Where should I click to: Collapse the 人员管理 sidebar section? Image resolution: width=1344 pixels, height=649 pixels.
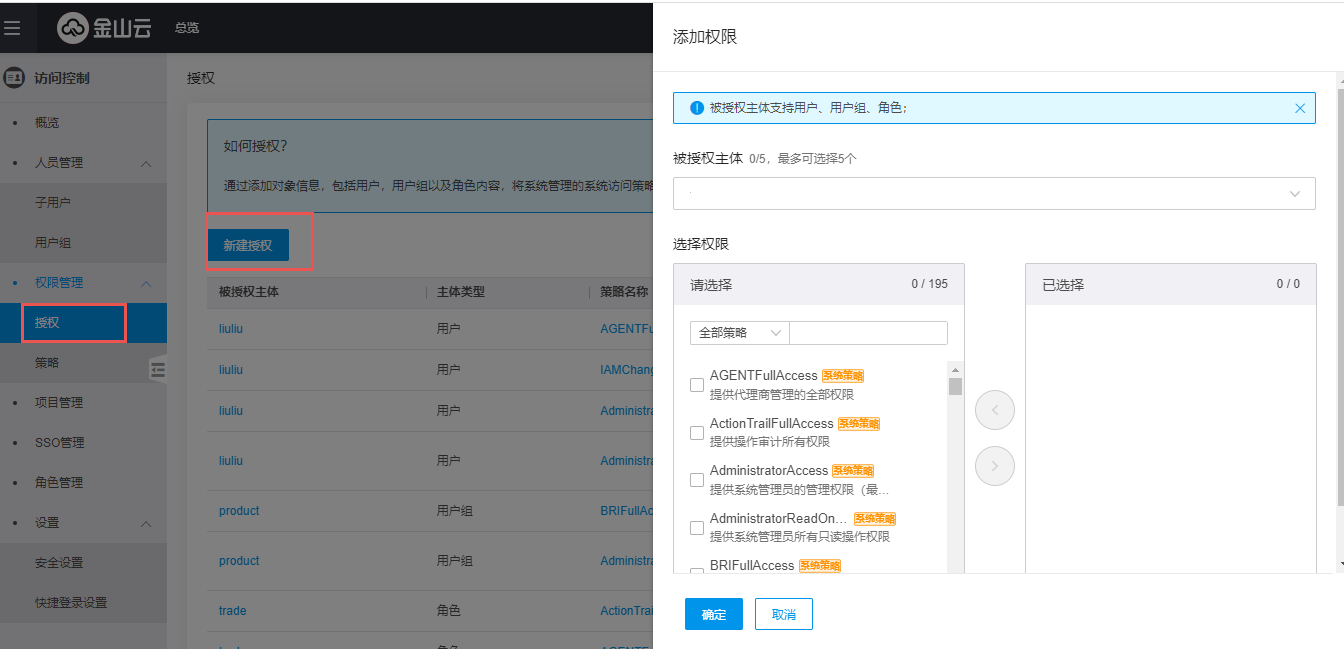pos(146,163)
